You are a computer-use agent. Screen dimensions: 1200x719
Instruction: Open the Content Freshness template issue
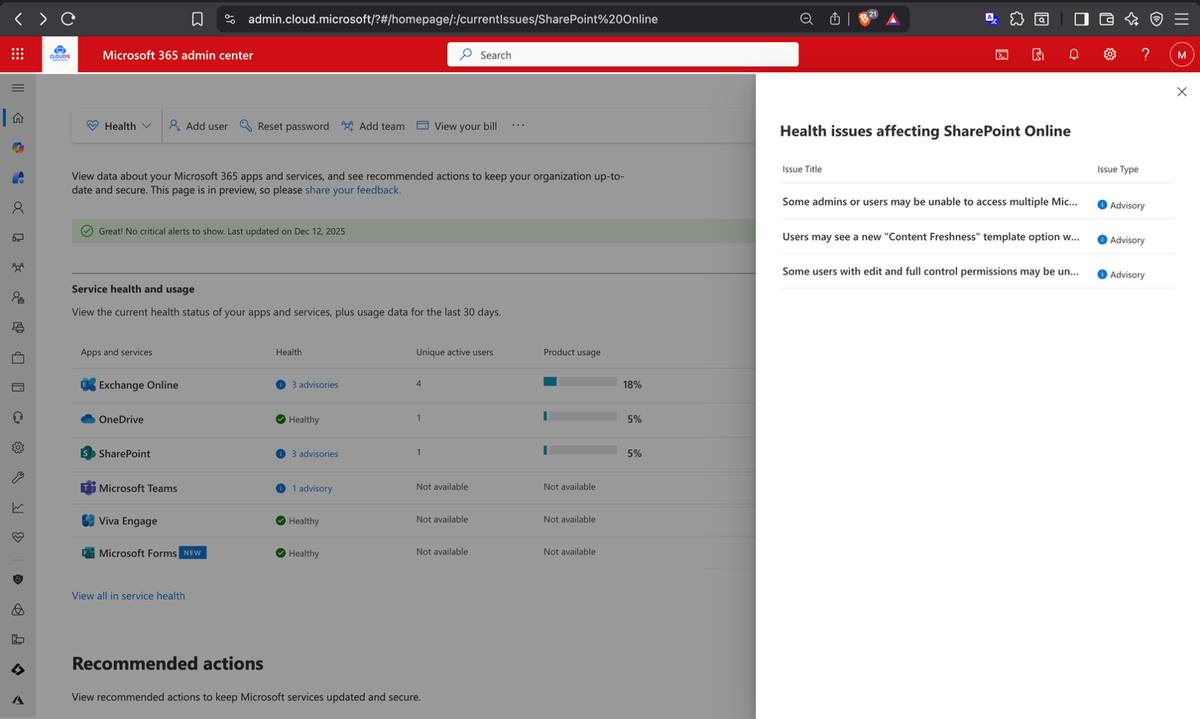[930, 237]
